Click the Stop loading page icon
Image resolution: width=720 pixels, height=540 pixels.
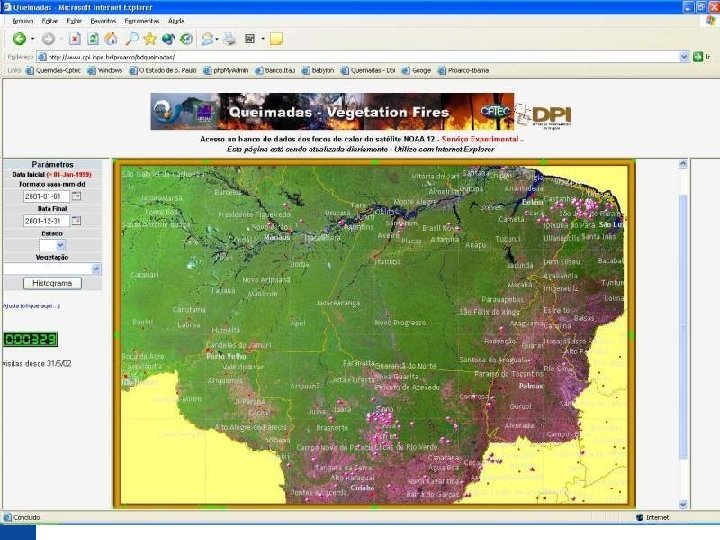(x=75, y=39)
